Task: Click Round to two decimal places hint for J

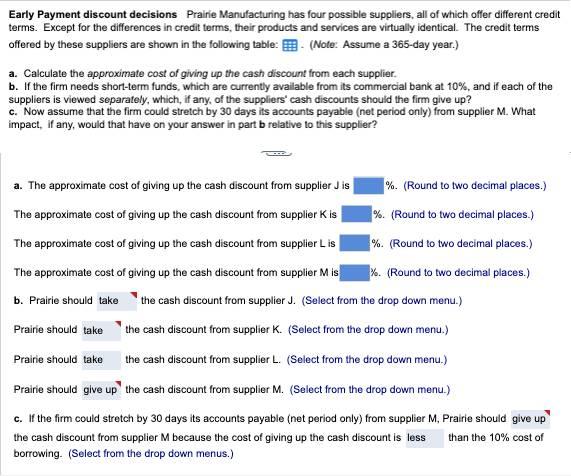Action: (475, 186)
